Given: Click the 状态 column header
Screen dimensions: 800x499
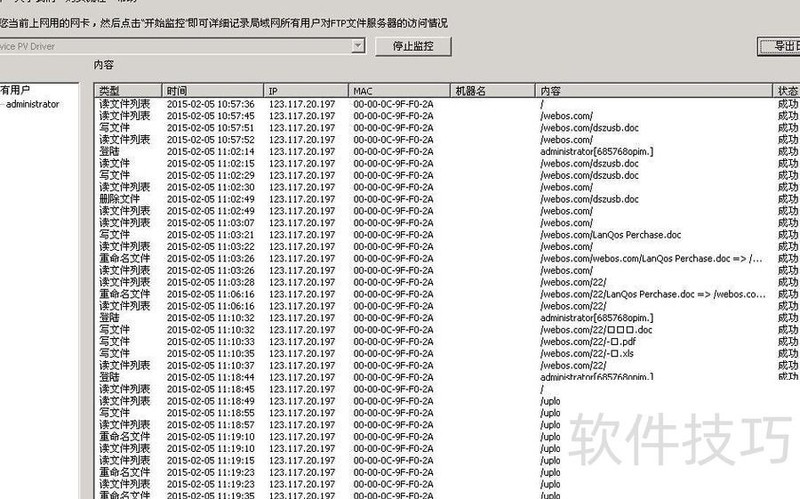Looking at the screenshot, I should [x=787, y=91].
